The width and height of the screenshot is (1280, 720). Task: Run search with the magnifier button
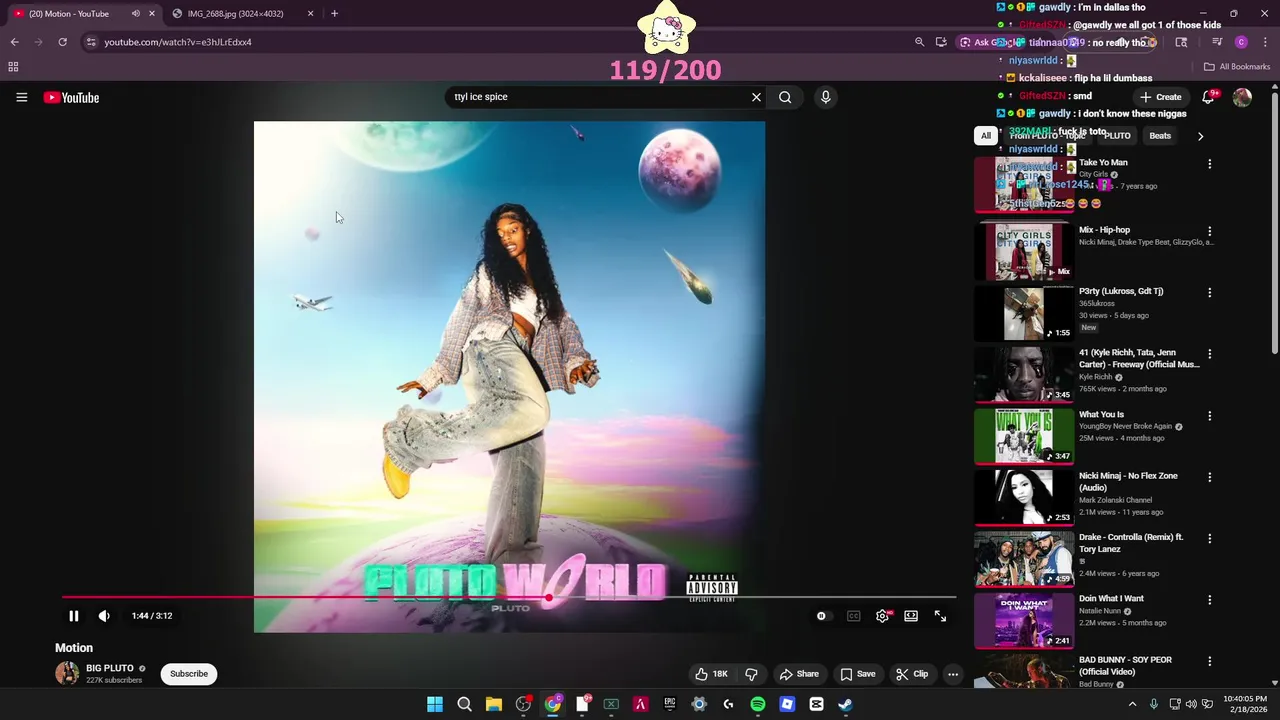click(x=785, y=97)
